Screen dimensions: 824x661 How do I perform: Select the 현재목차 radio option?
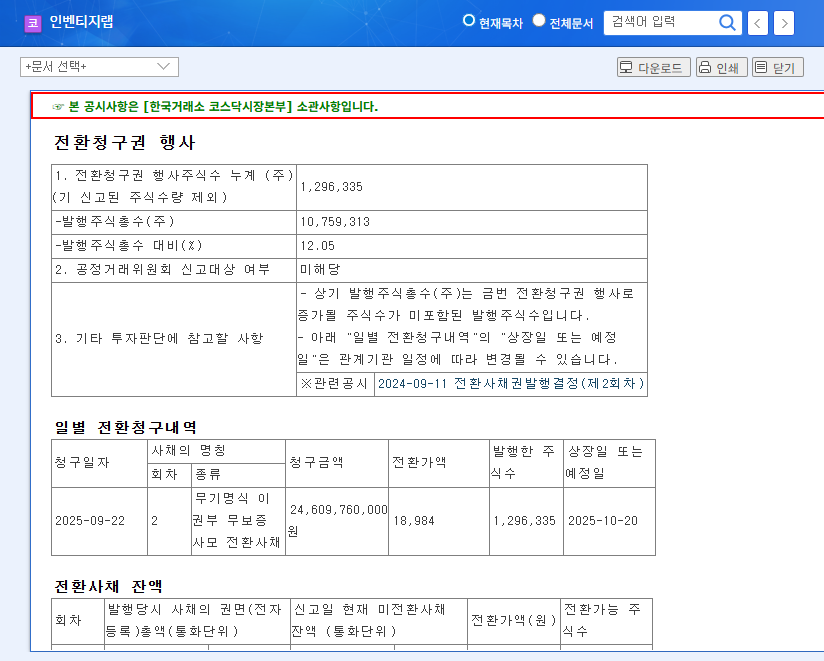point(468,20)
